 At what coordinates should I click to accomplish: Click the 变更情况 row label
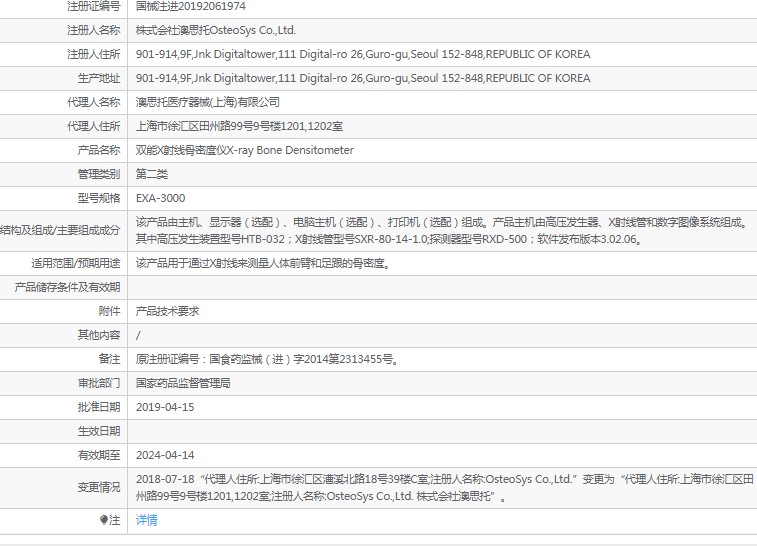98,487
